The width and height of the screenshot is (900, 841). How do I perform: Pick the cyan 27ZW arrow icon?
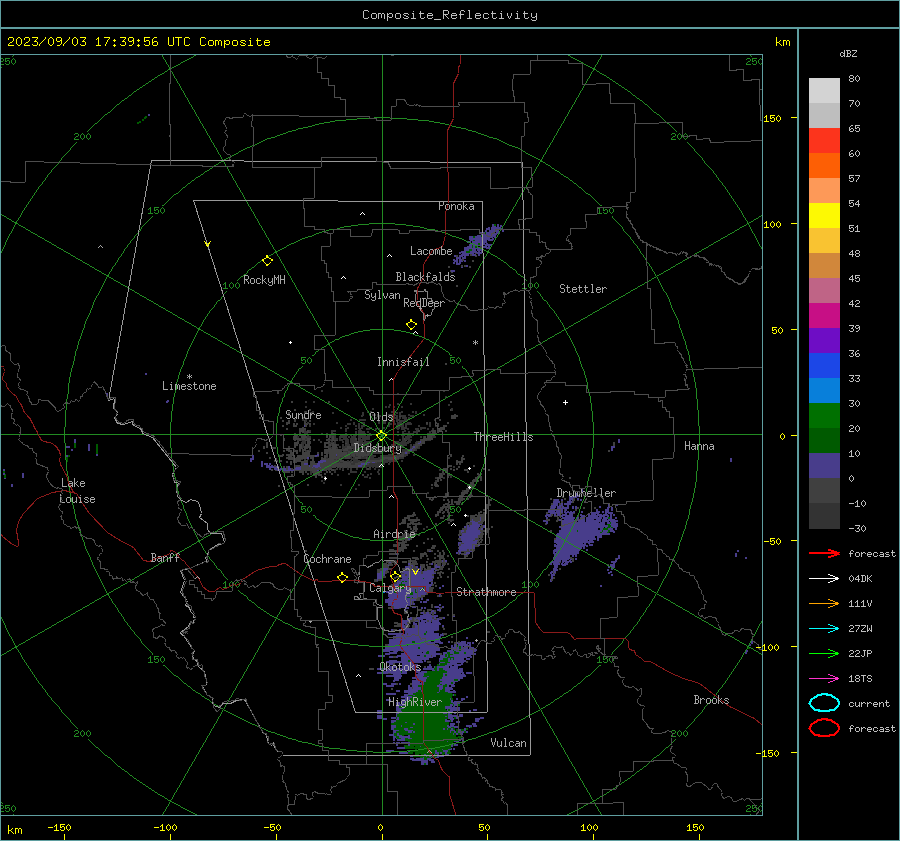click(x=824, y=629)
